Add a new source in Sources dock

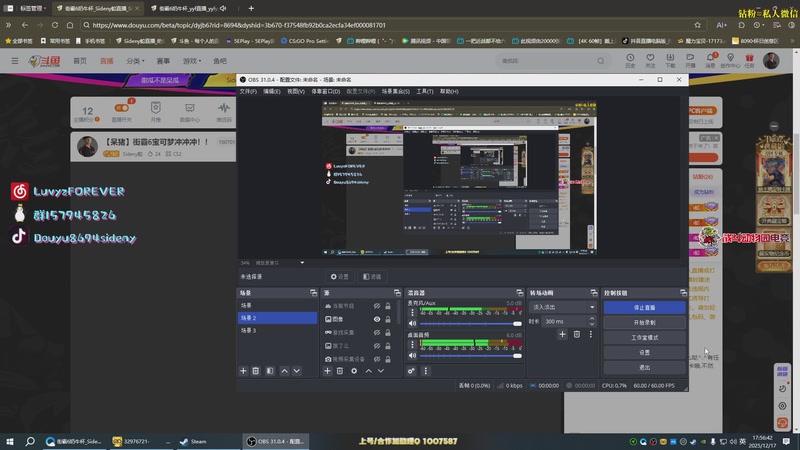[328, 371]
